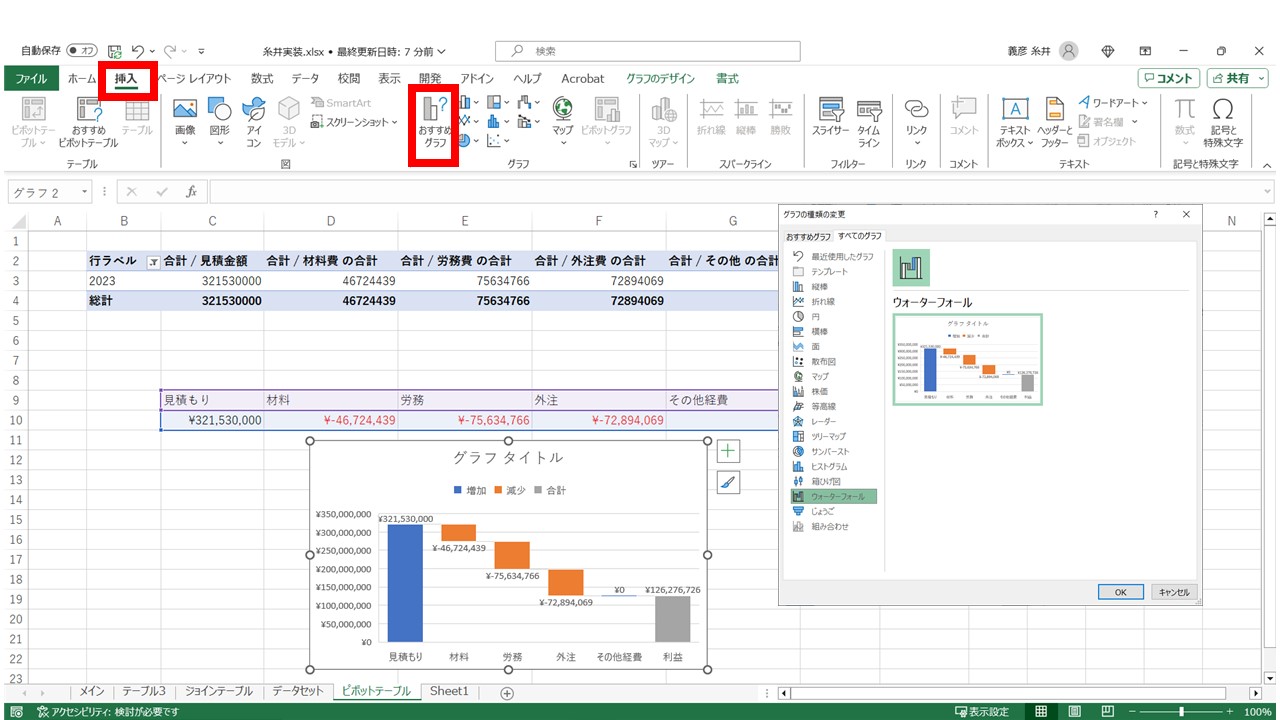Open the File (ファイル) tab
The width and height of the screenshot is (1280, 720).
tap(30, 78)
